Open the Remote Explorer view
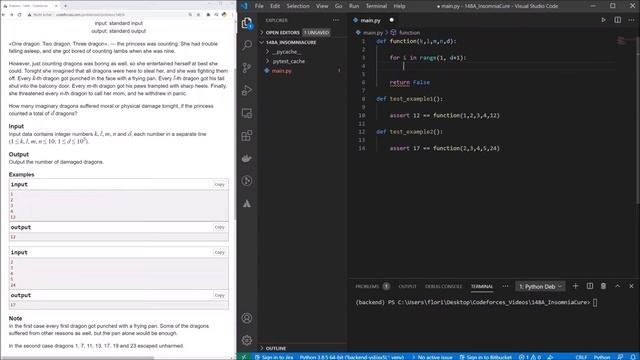Screen dimensions: 640x360 pos(247,113)
